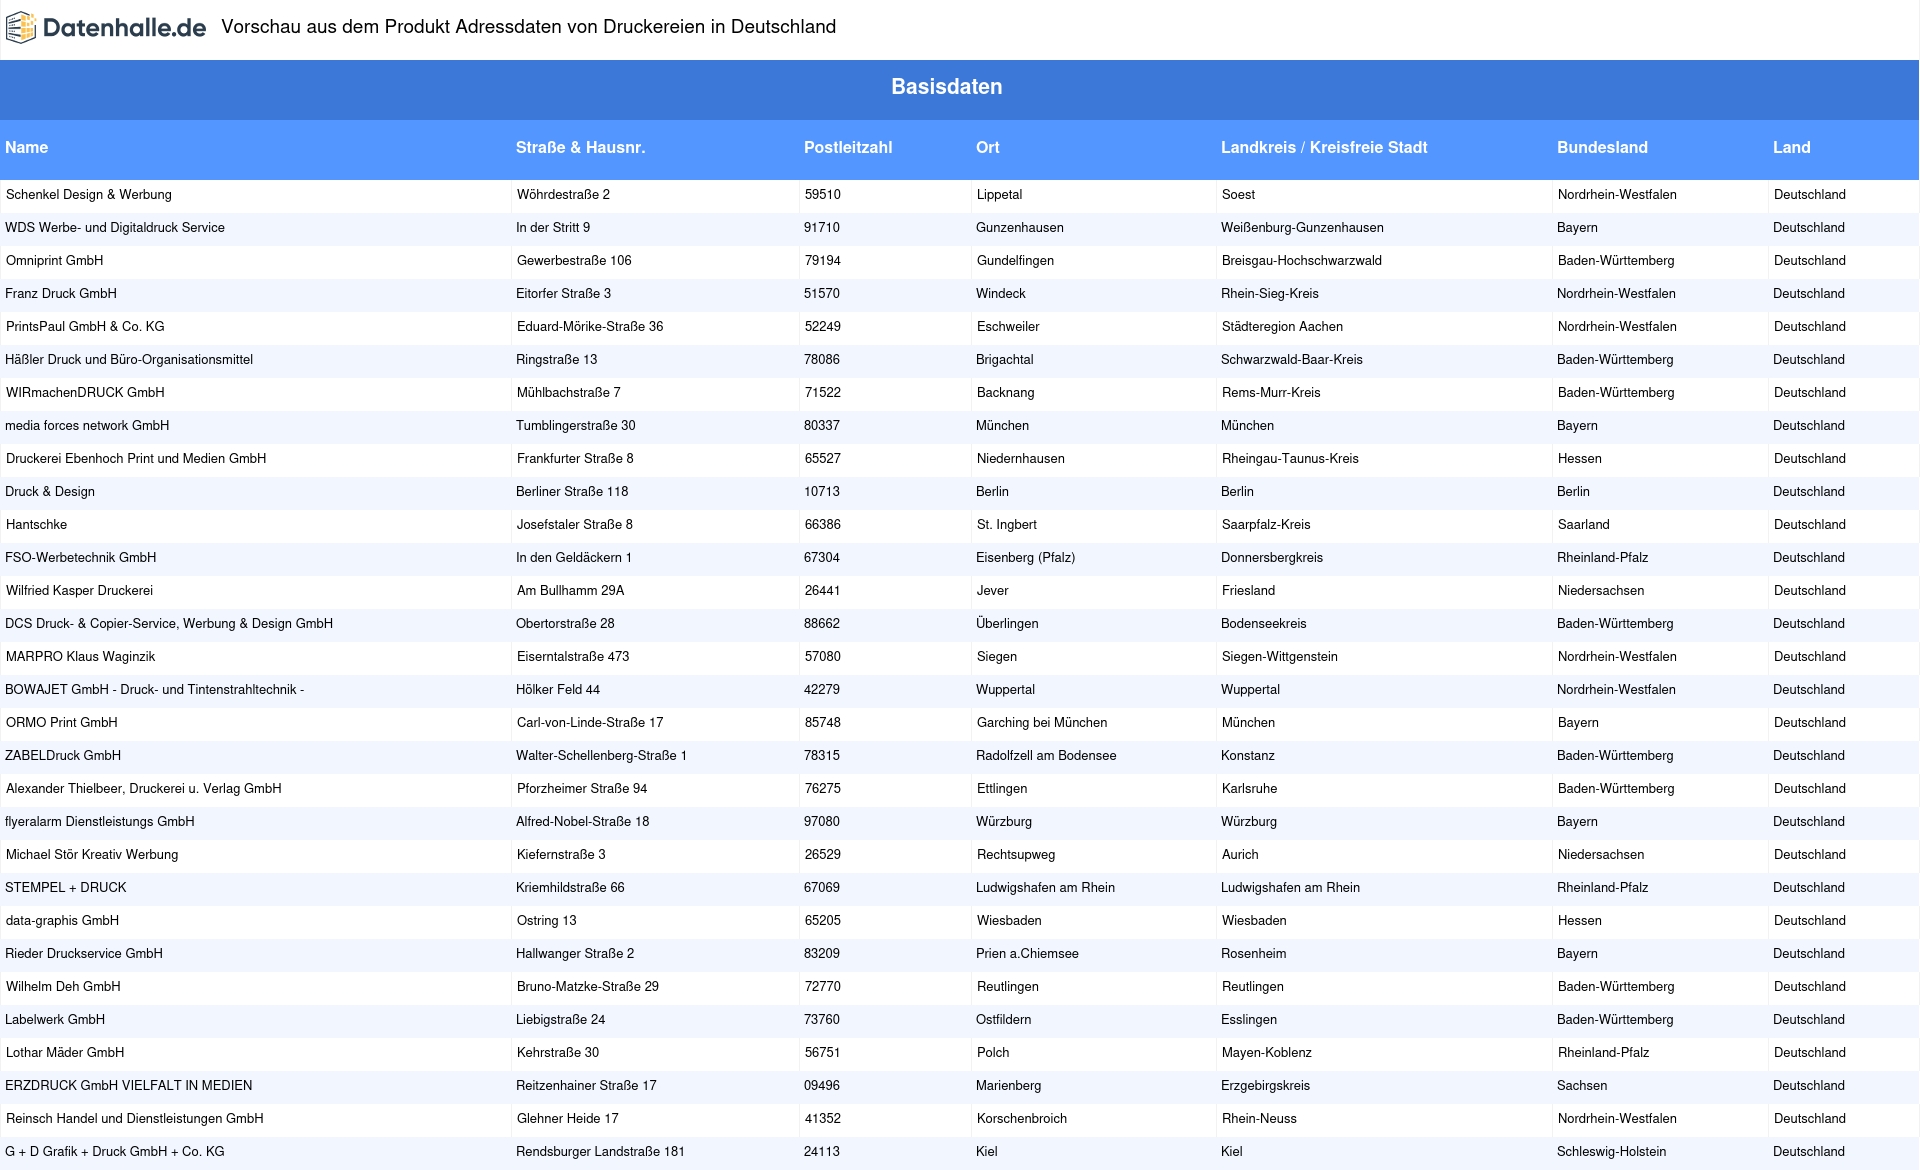1920x1170 pixels.
Task: Click Lothar Mäder GmbH
Action: point(65,1053)
